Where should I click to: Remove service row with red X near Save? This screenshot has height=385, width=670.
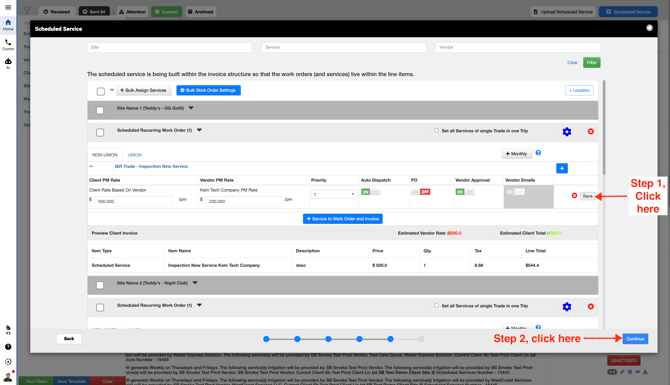tap(574, 195)
